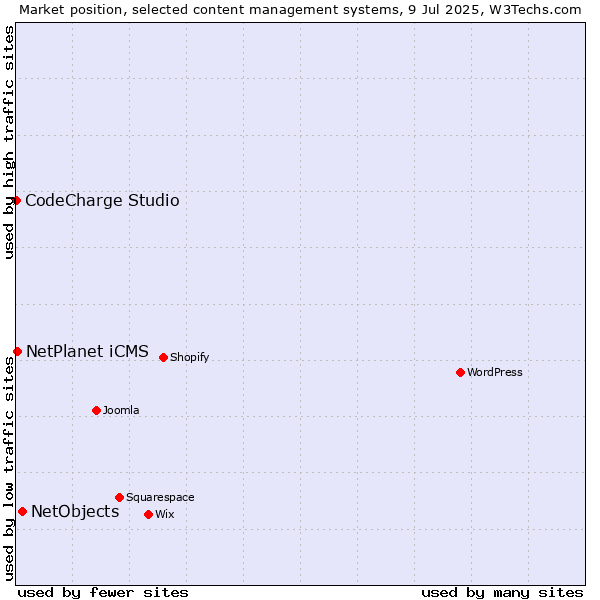Click the Squarespace red data point
This screenshot has width=600, height=600.
[119, 497]
